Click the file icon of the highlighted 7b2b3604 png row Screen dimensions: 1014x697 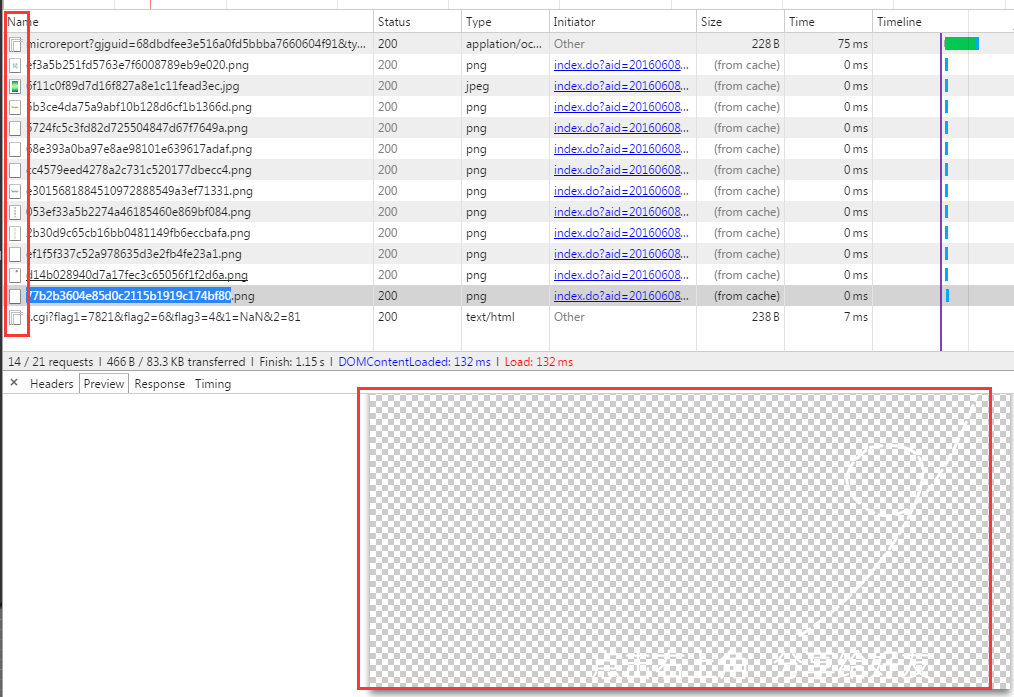click(15, 296)
